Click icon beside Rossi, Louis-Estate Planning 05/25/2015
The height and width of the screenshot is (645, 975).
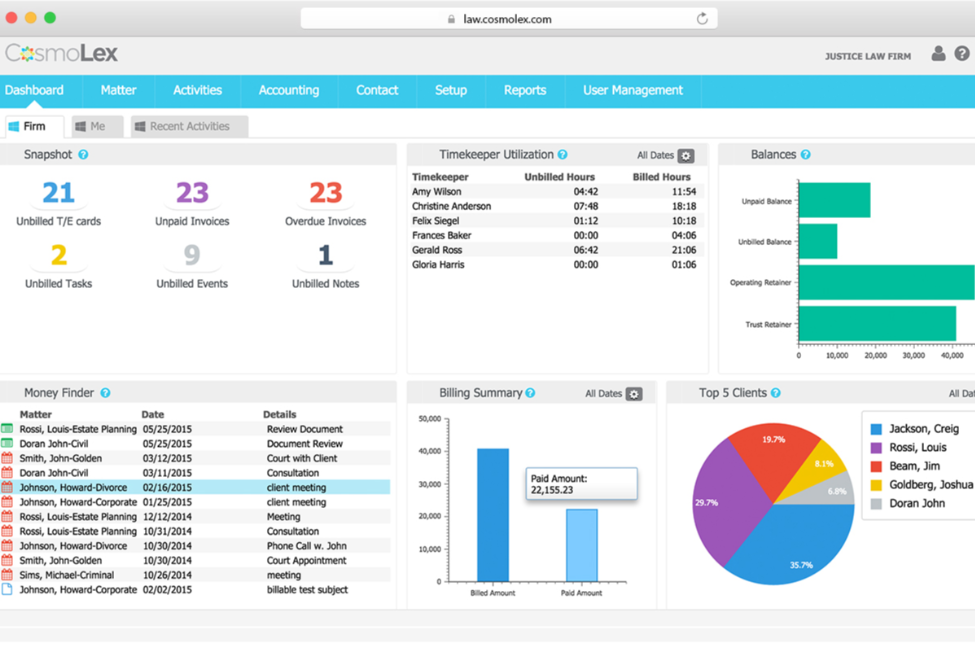click(7, 429)
